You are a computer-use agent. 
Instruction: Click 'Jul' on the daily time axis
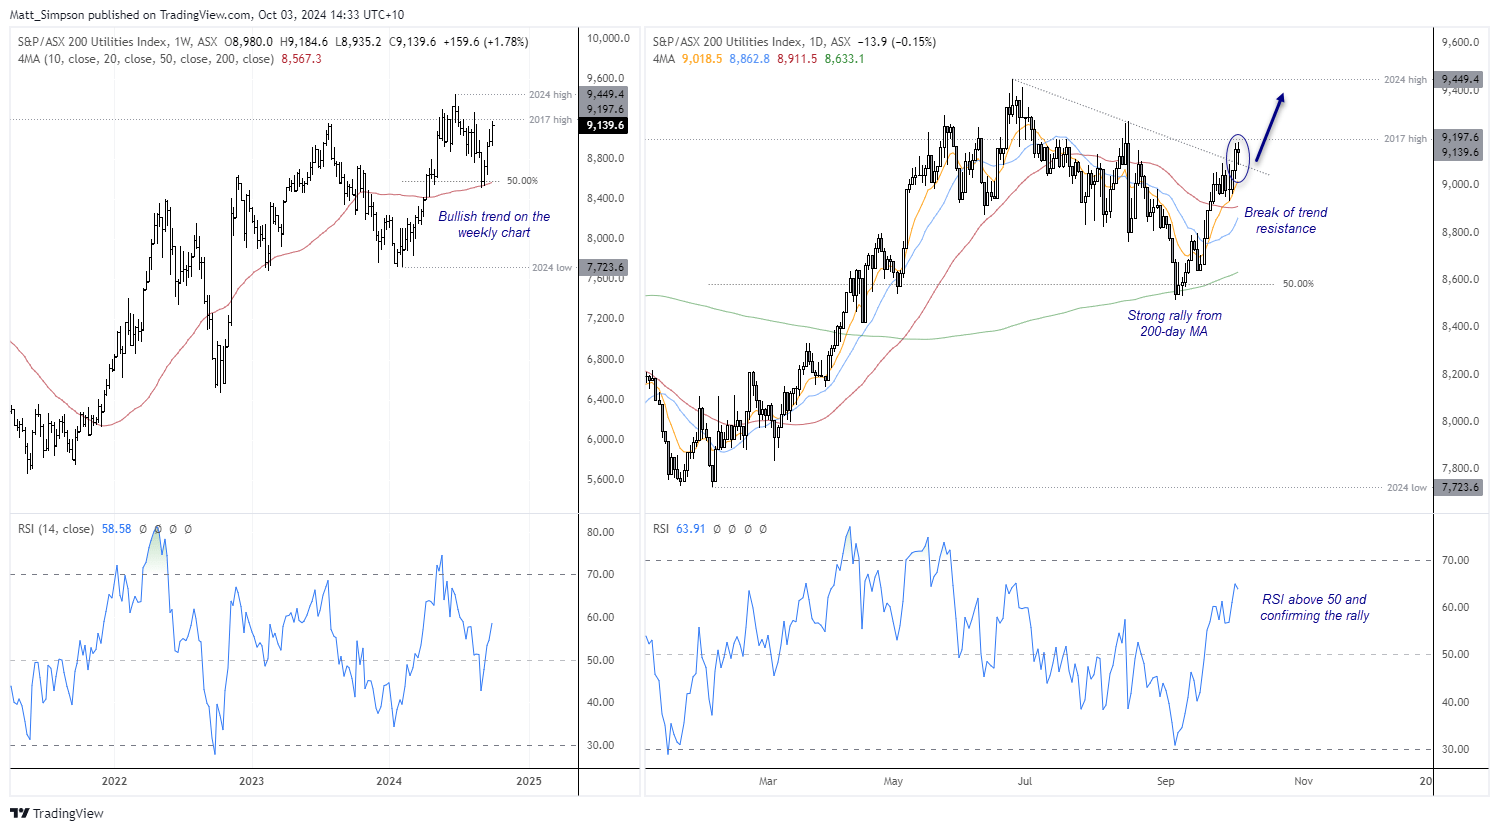point(1025,781)
